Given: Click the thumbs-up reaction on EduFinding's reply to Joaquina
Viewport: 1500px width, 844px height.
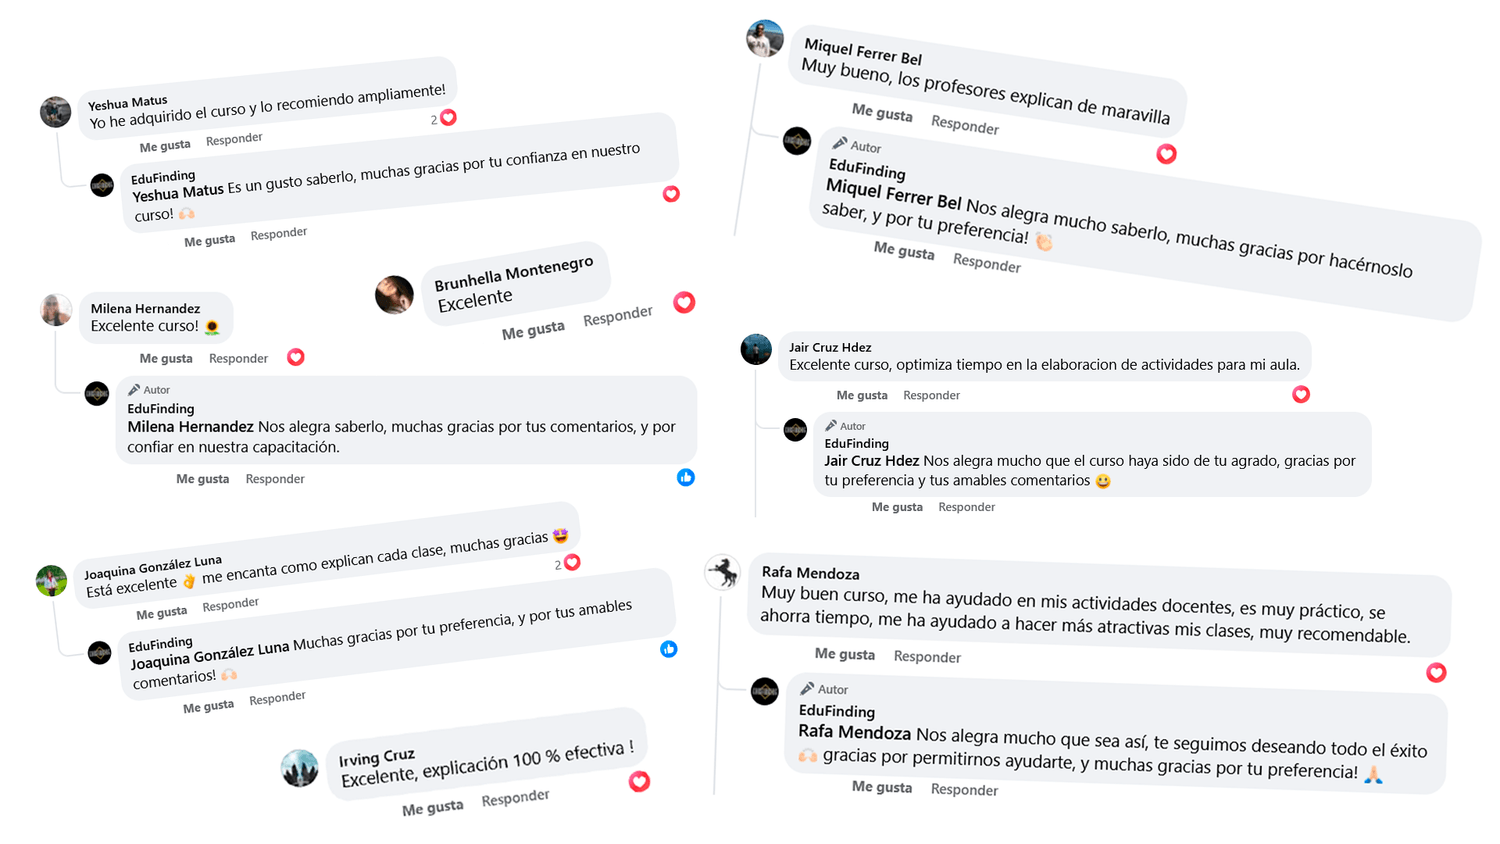Looking at the screenshot, I should coord(669,649).
